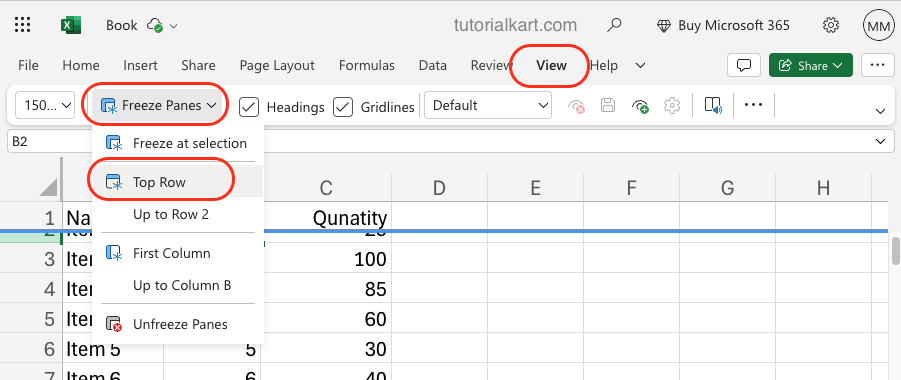Open the File tab
This screenshot has width=901, height=380.
click(28, 66)
